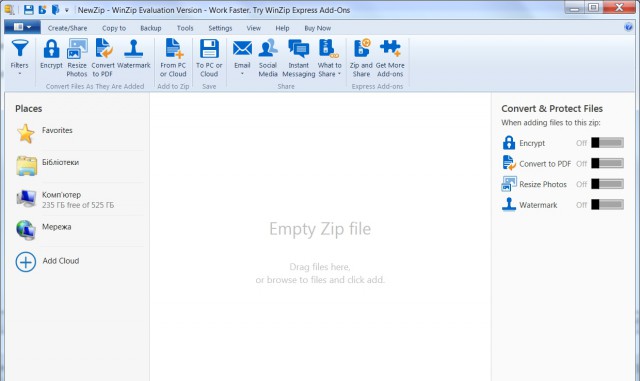Open Favorites star in Places
640x381 pixels.
point(26,134)
